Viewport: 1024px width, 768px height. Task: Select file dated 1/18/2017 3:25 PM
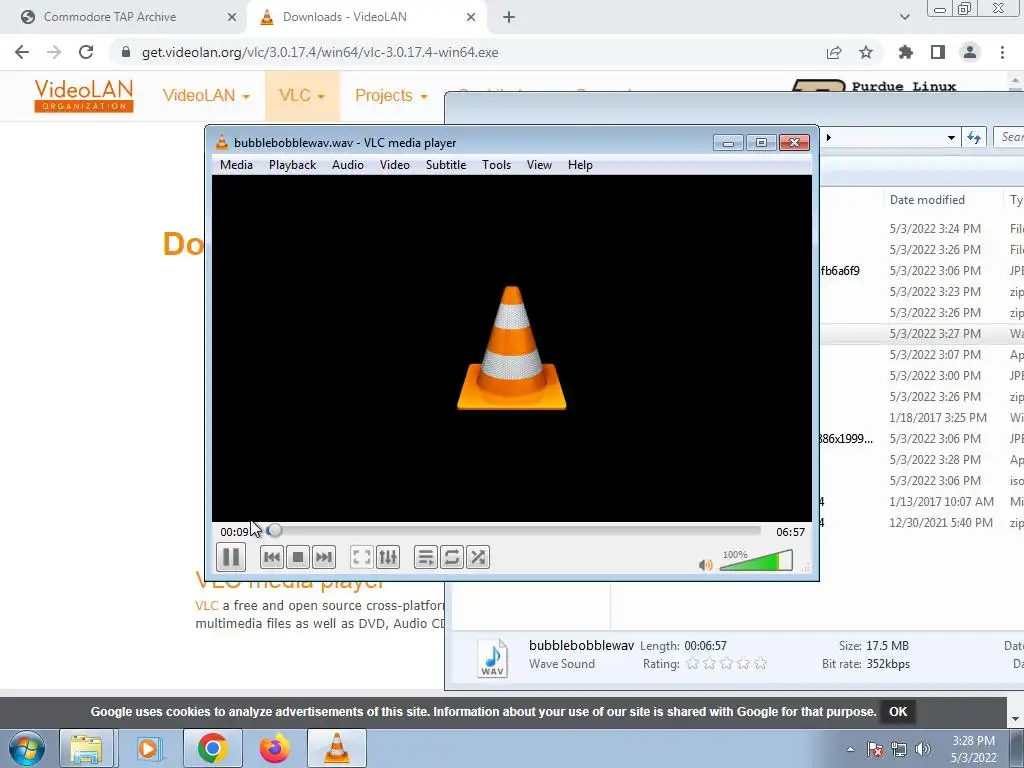click(x=922, y=417)
